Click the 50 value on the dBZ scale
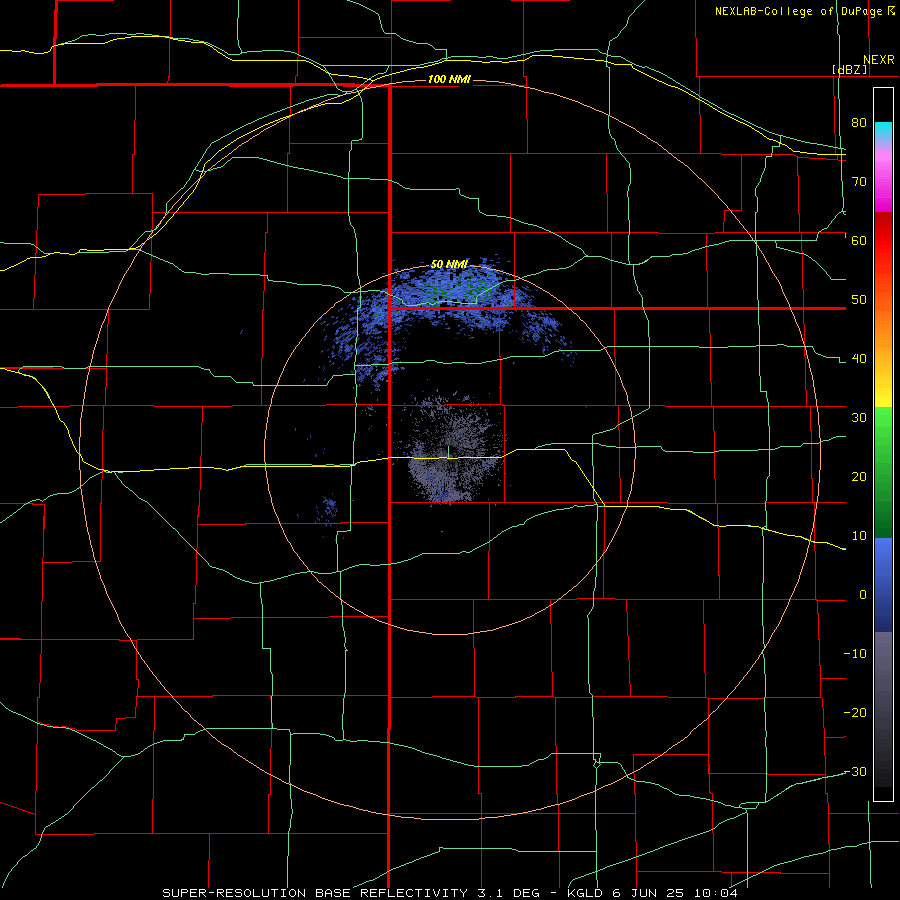 (859, 300)
